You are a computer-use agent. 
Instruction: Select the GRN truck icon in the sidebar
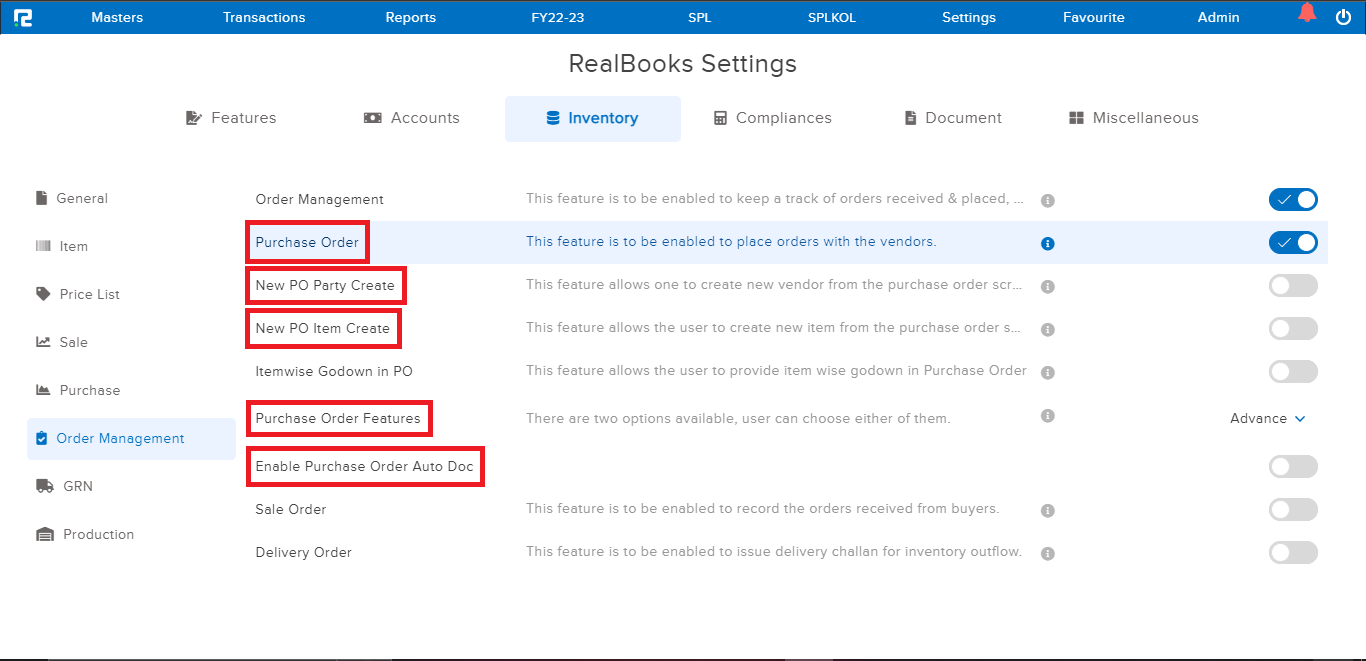(45, 486)
